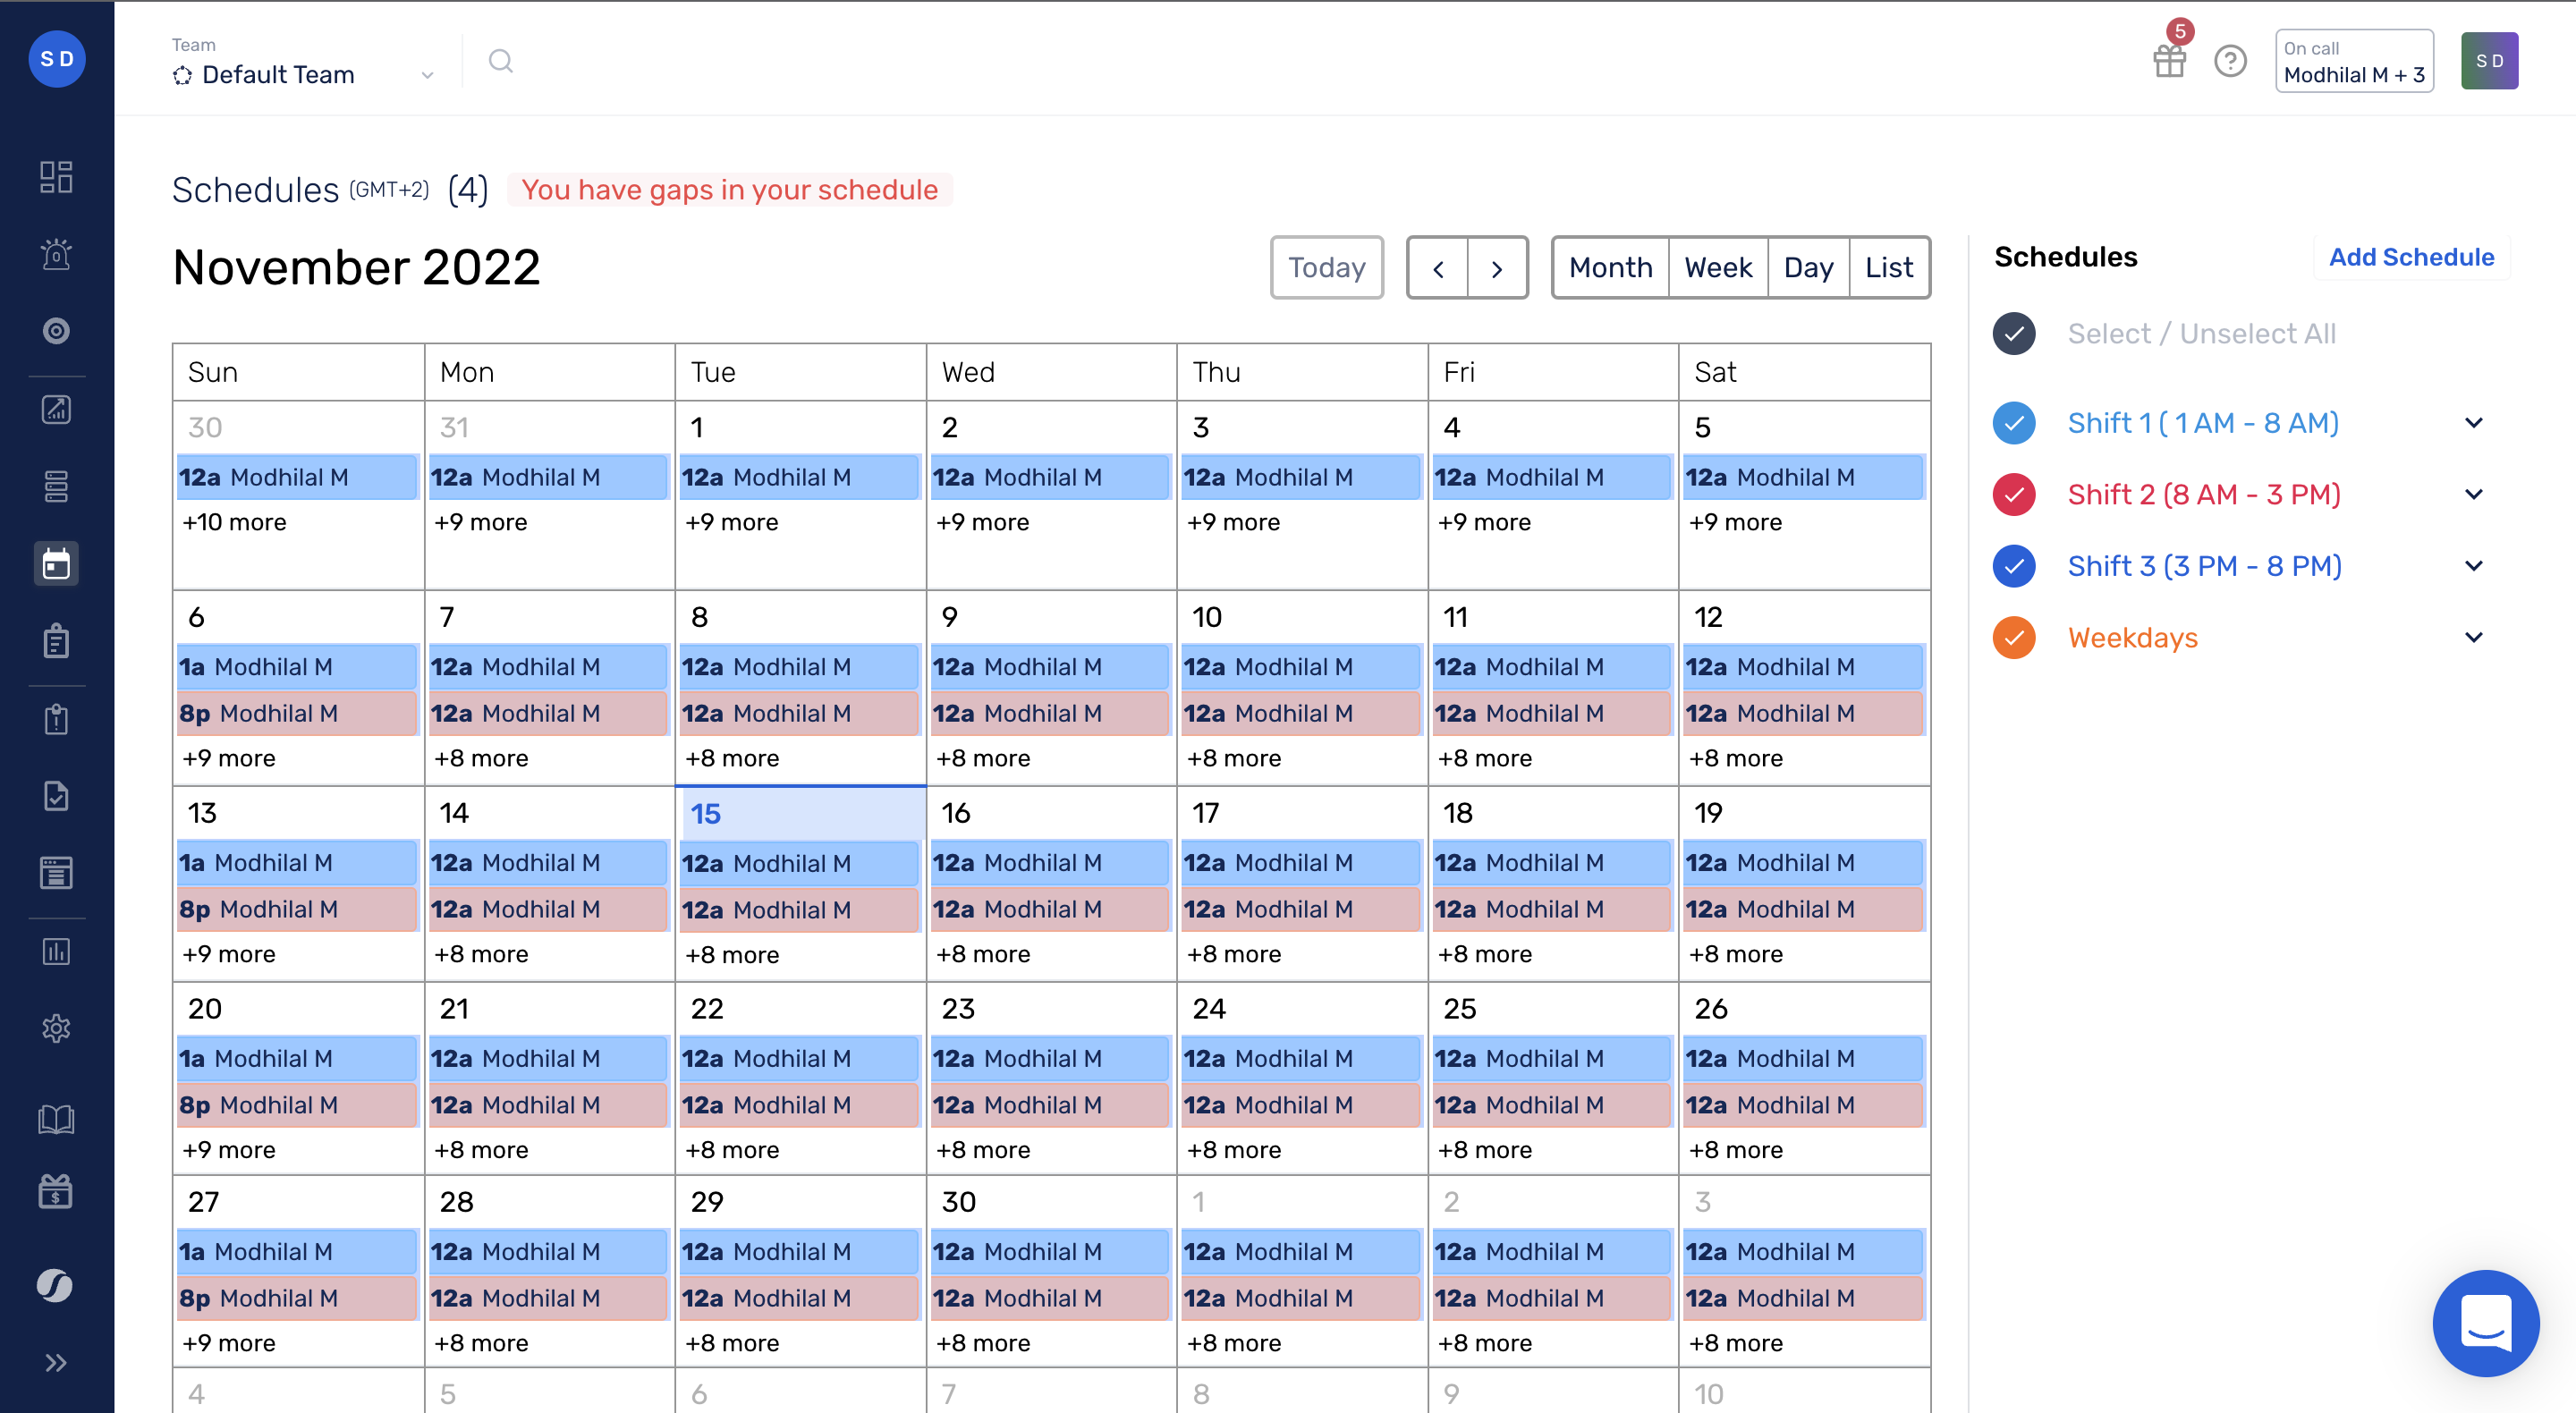Go to next month with right arrow
Viewport: 2576px width, 1413px height.
(1497, 267)
